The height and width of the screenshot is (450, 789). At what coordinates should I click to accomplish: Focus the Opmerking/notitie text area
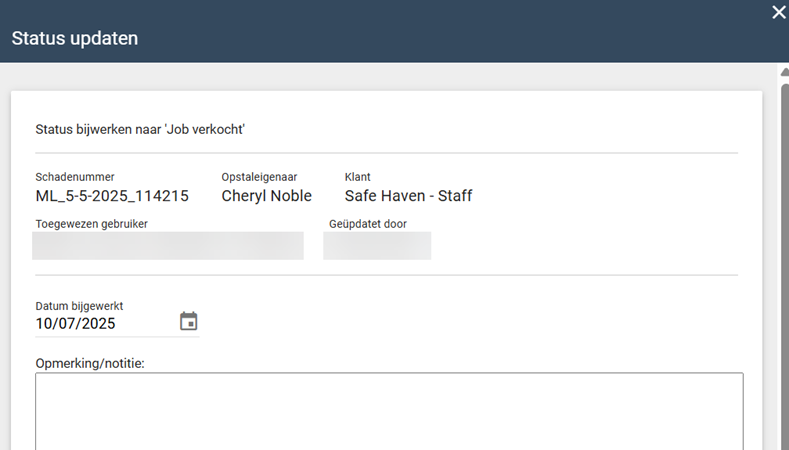pos(389,410)
